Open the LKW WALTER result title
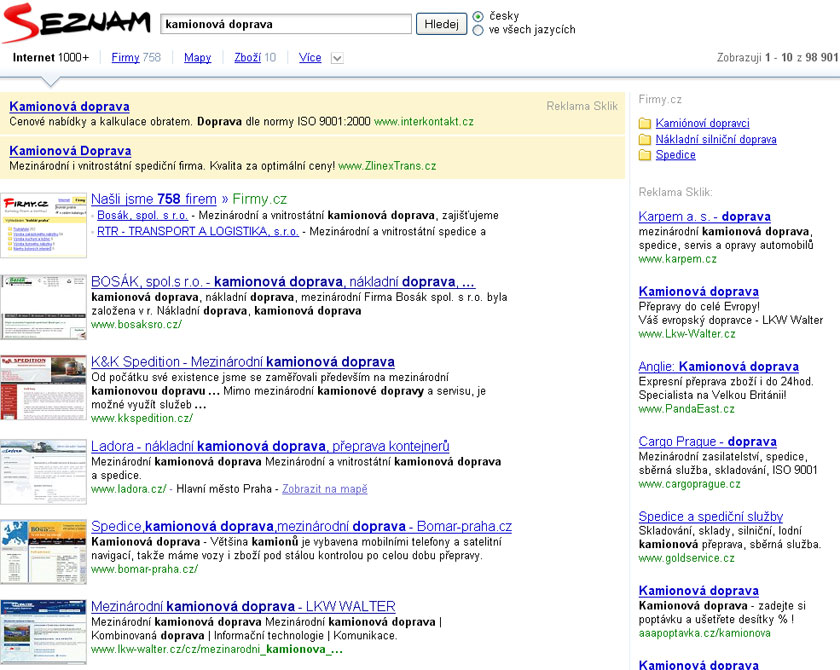This screenshot has height=670, width=840. point(243,607)
